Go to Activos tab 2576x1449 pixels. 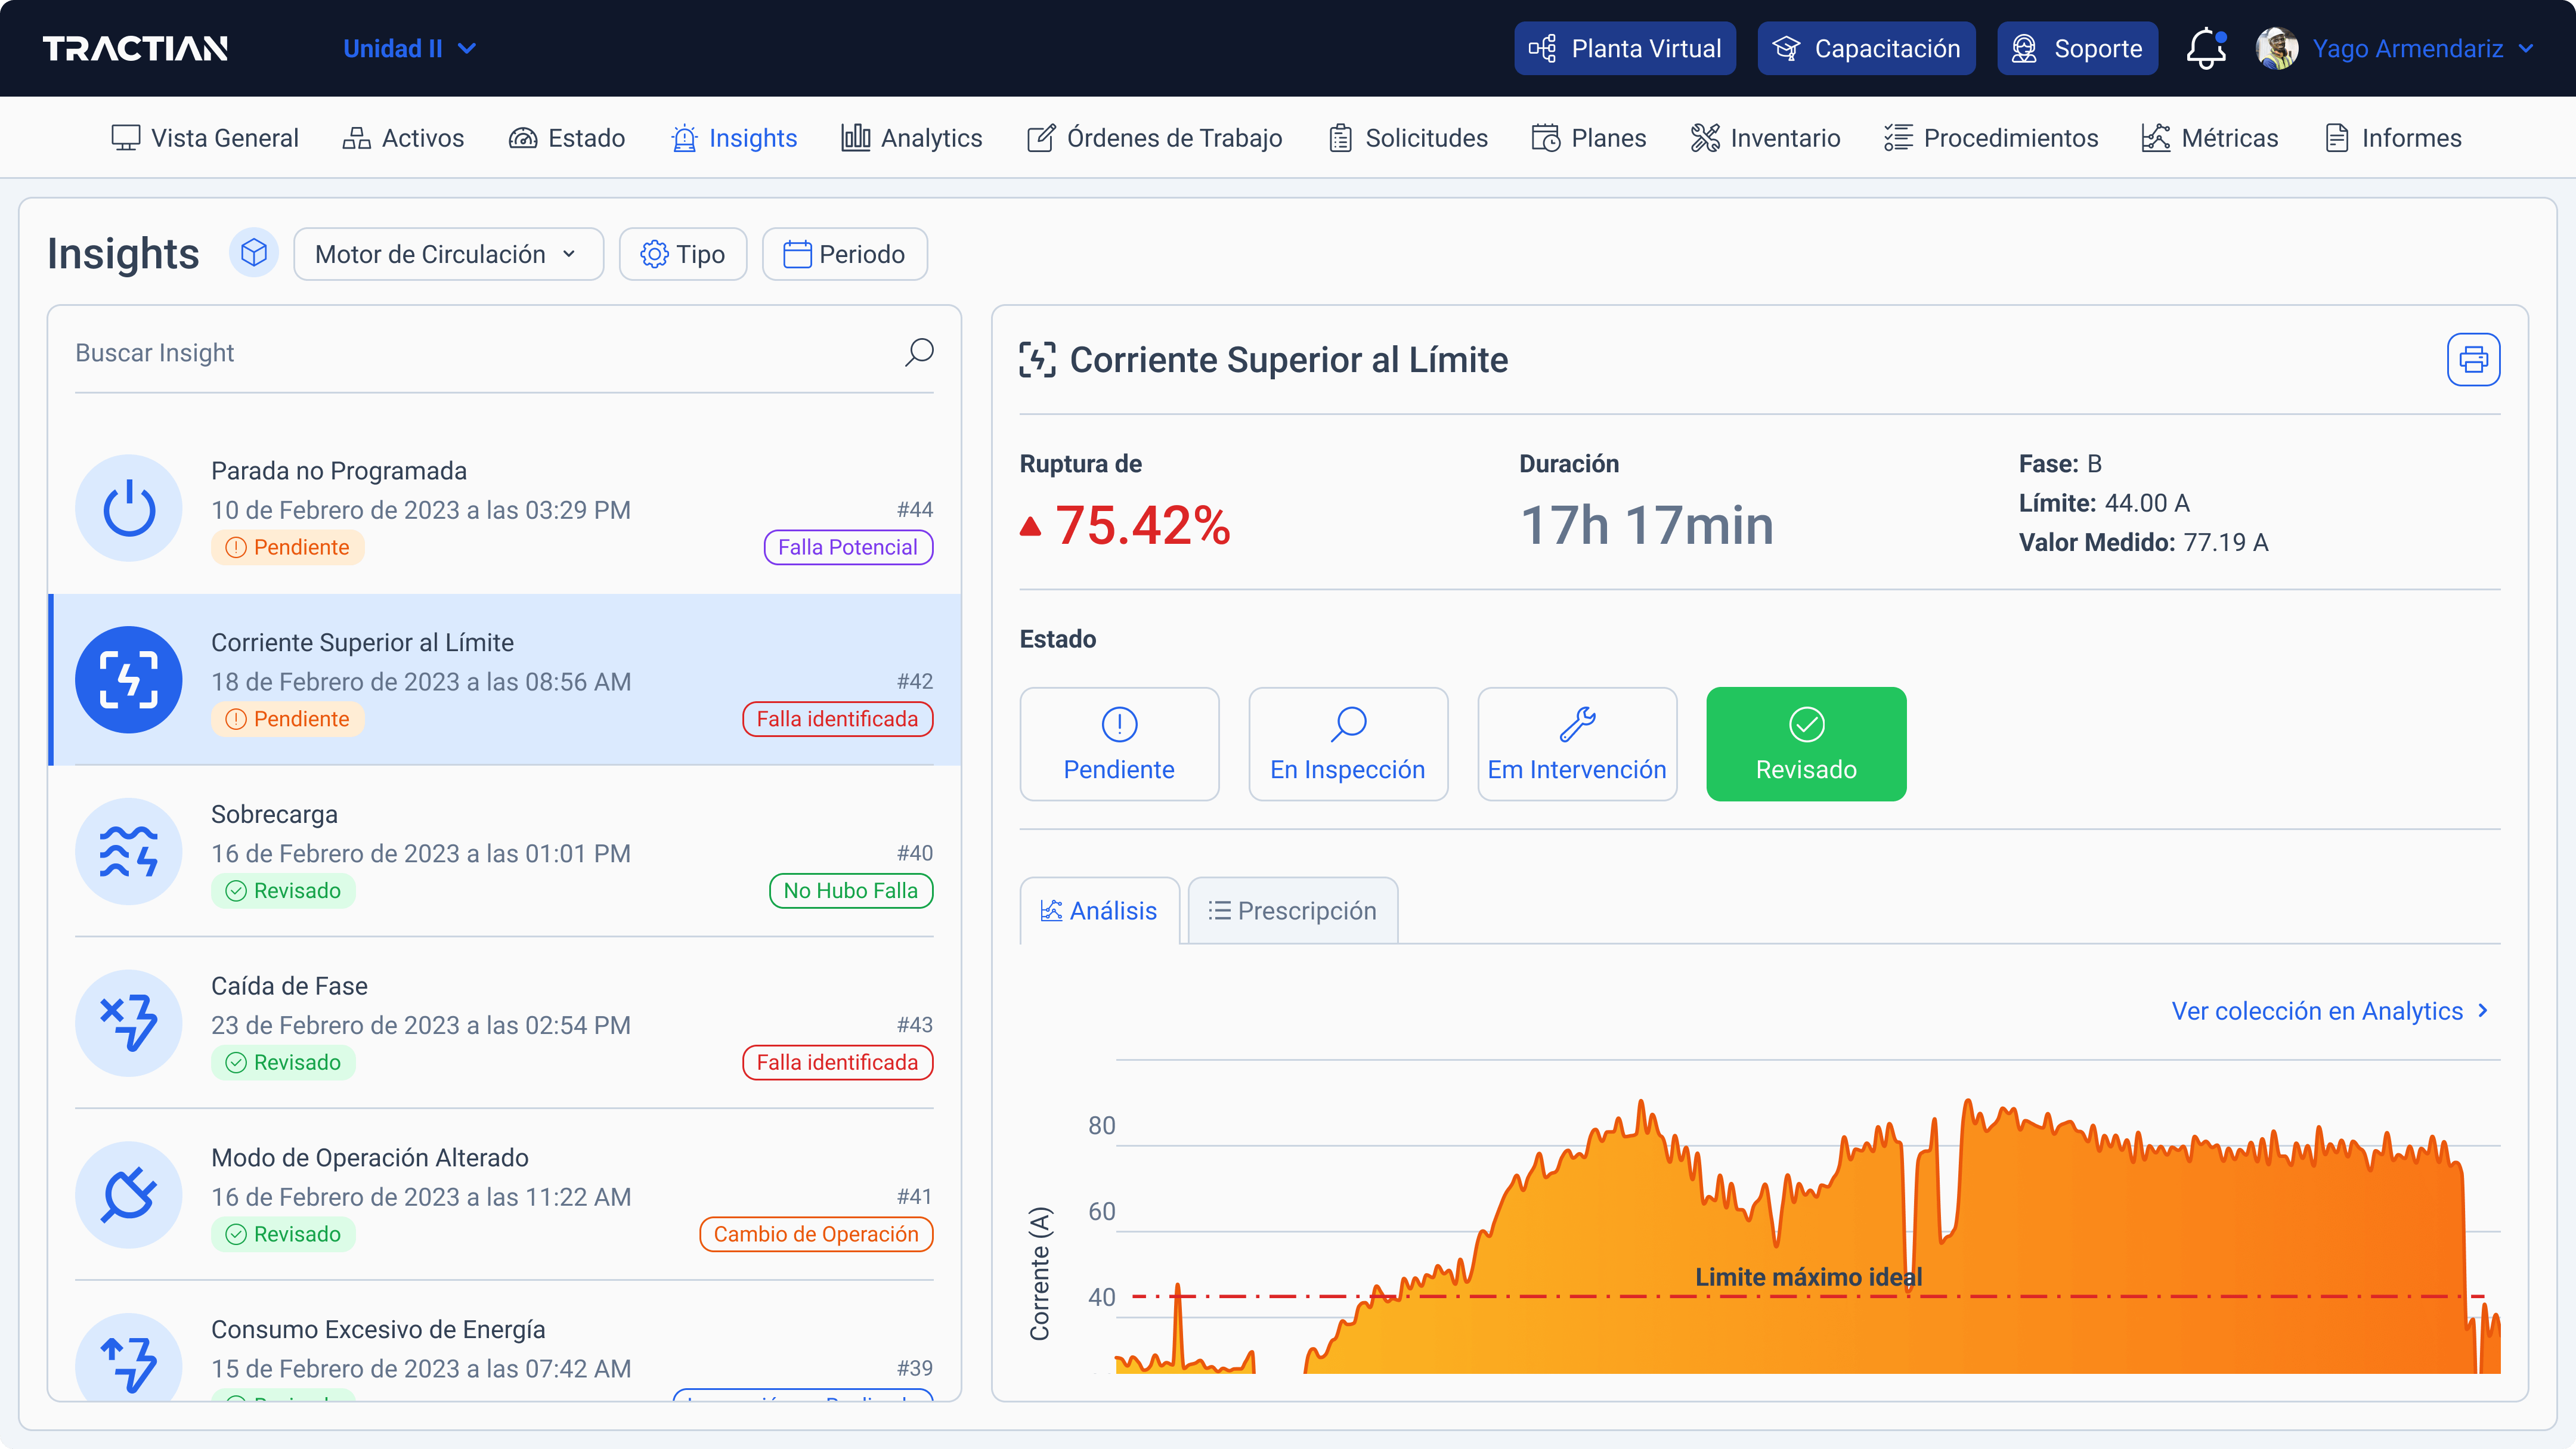pyautogui.click(x=403, y=138)
